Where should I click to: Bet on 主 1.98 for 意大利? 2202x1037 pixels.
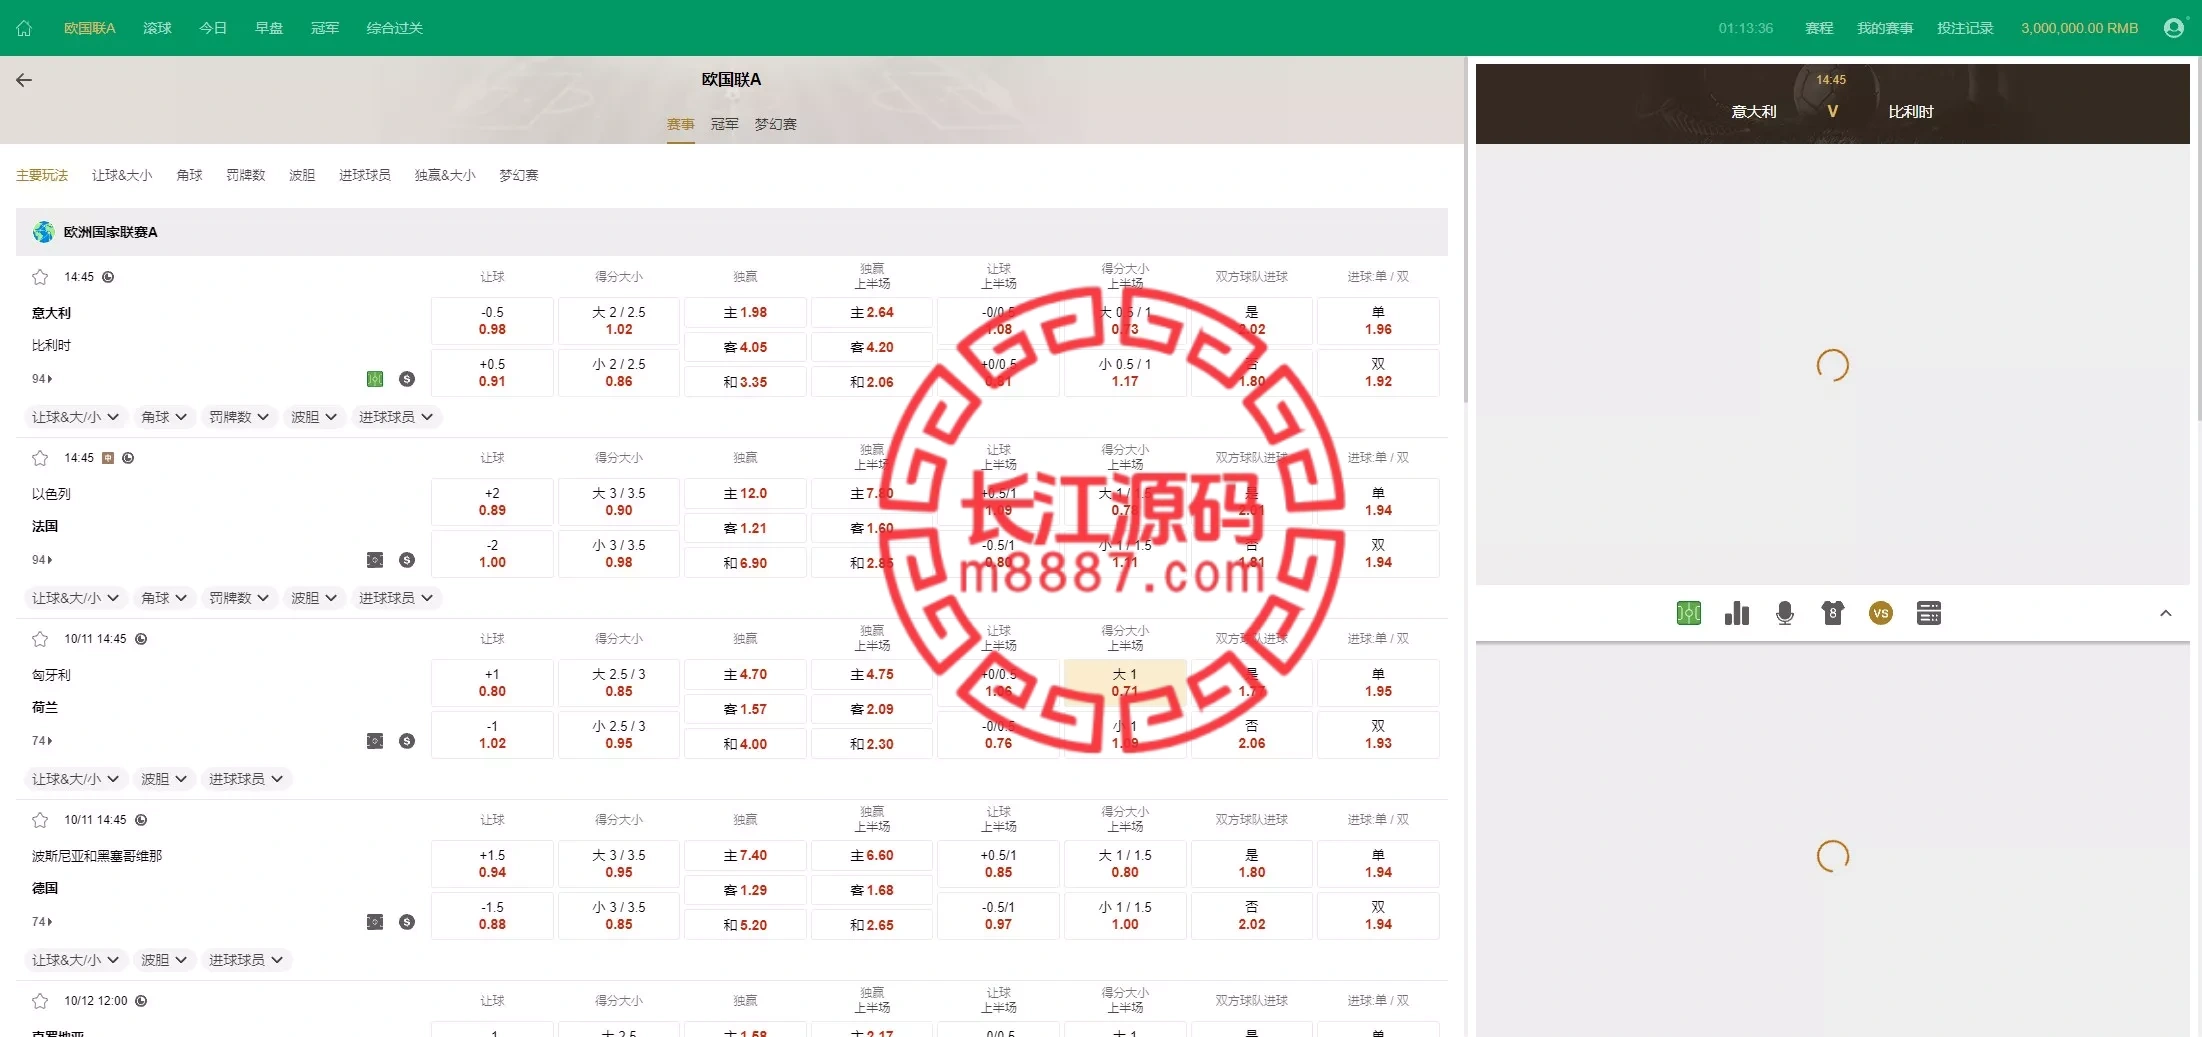(745, 313)
